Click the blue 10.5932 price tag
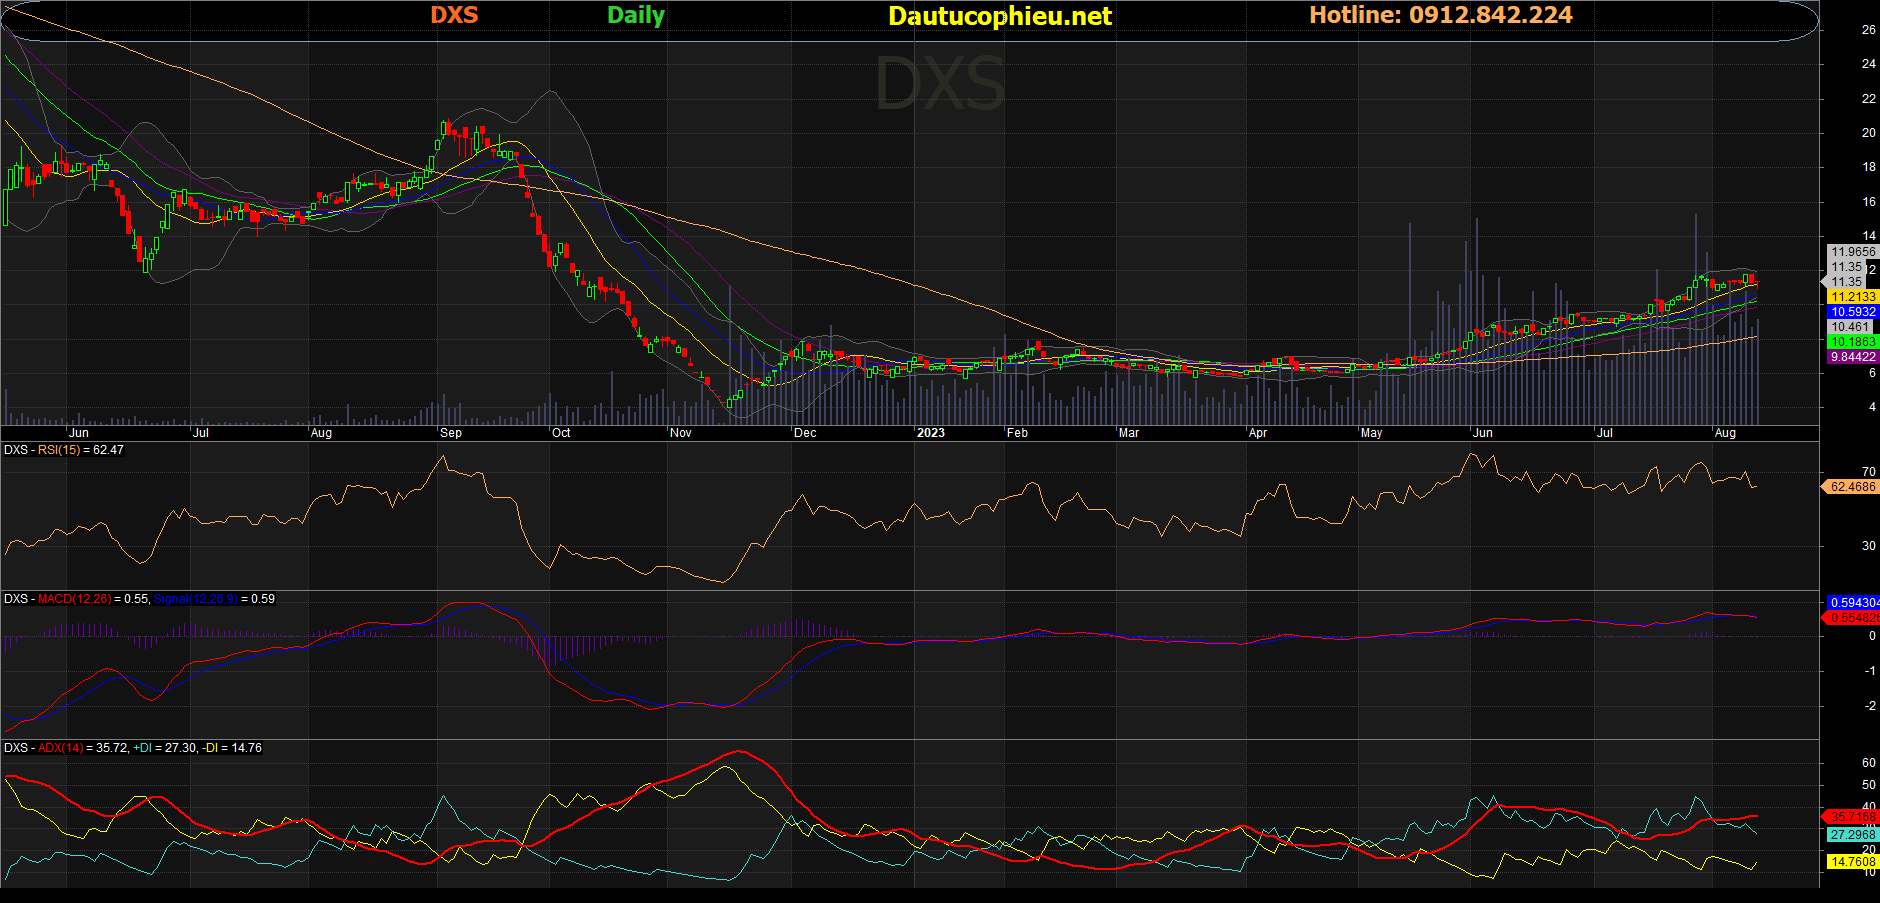1880x903 pixels. [x=1852, y=312]
